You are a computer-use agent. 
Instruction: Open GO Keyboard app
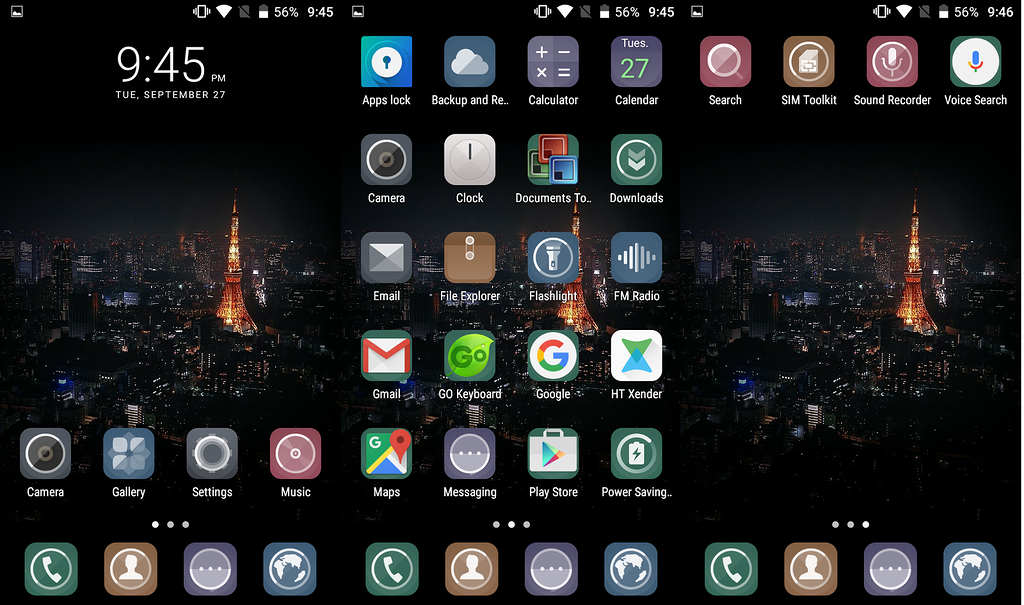(470, 356)
